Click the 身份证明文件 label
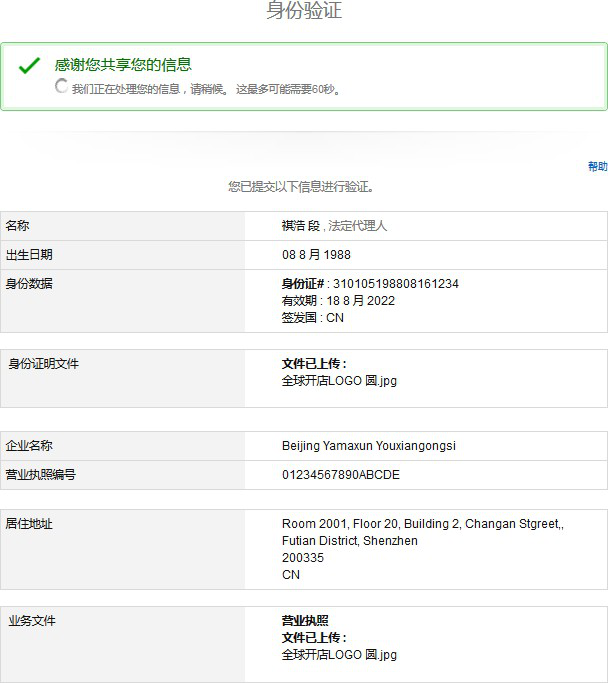This screenshot has width=608, height=683. pyautogui.click(x=44, y=364)
